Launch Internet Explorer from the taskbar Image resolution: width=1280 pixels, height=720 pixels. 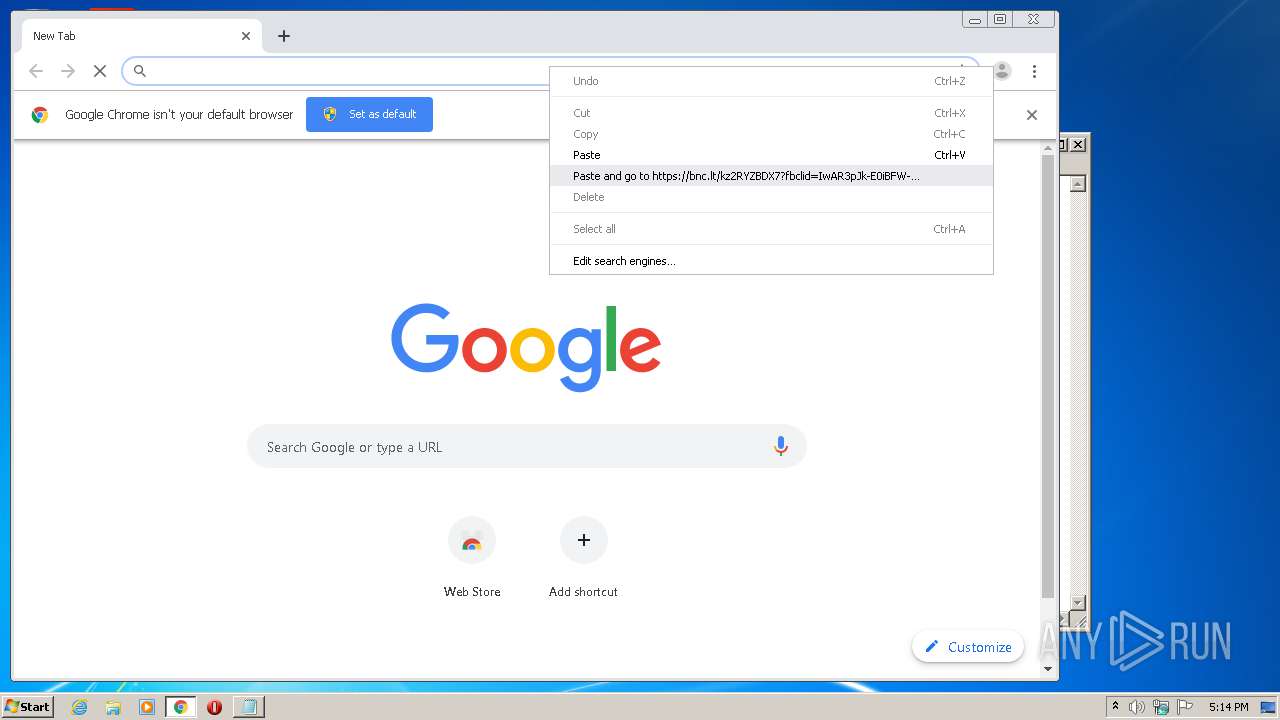pos(80,707)
